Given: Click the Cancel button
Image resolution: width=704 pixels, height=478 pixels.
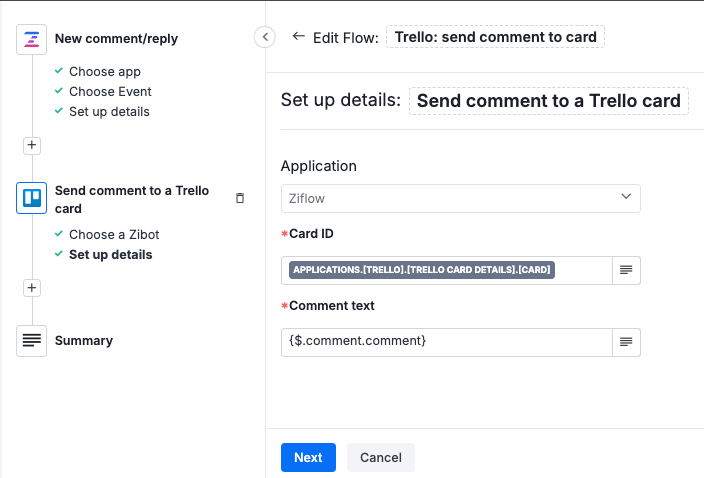Looking at the screenshot, I should [x=381, y=457].
